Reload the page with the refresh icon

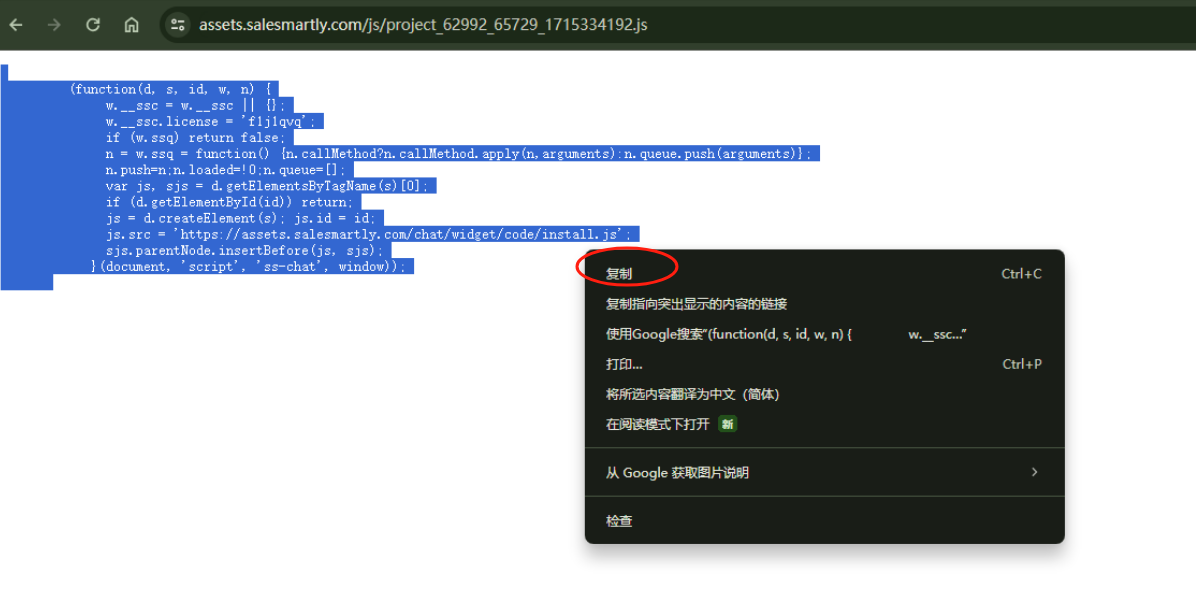93,24
